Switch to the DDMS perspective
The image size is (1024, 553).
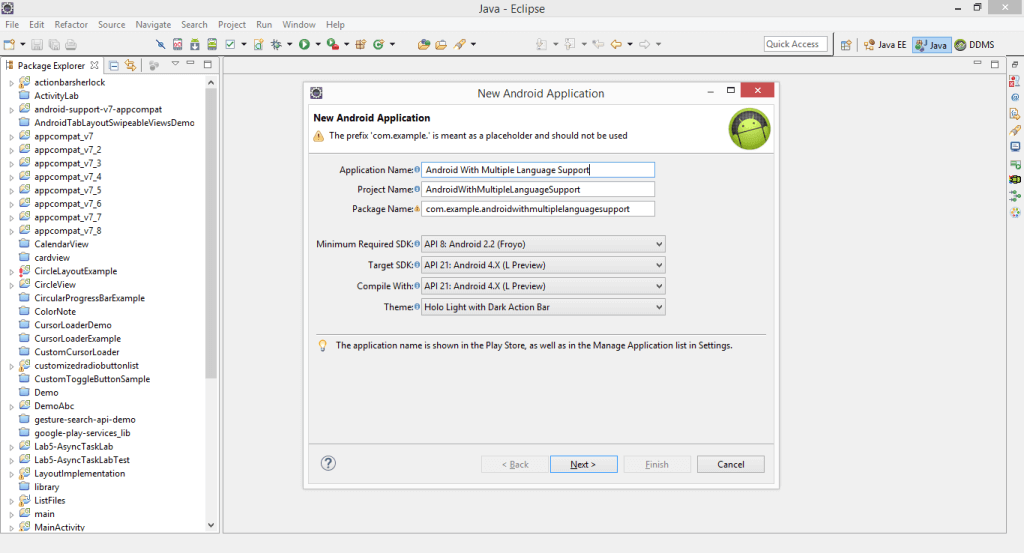[x=975, y=45]
